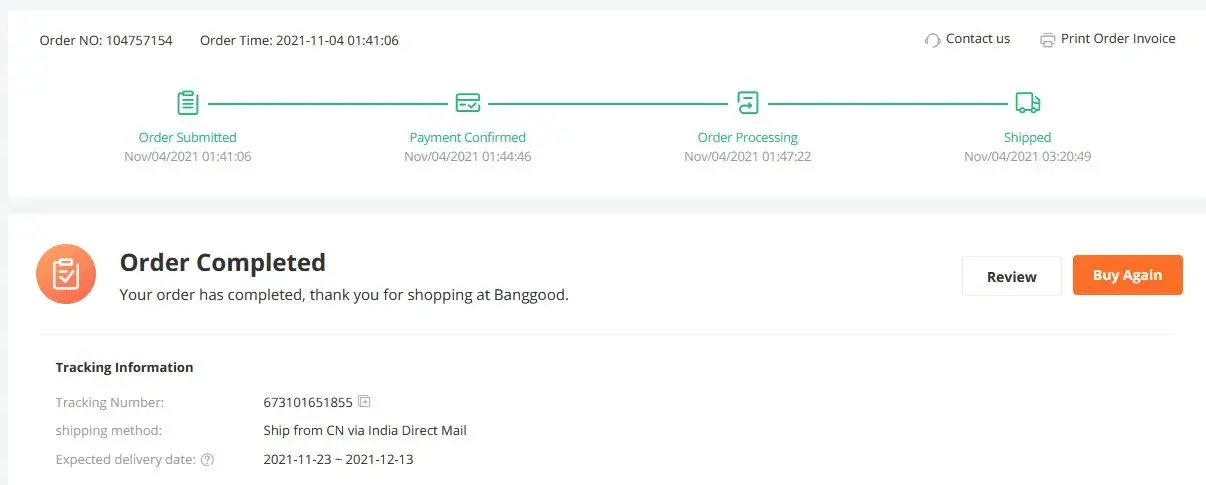
Task: Open Print Order Invoice link
Action: point(1118,39)
